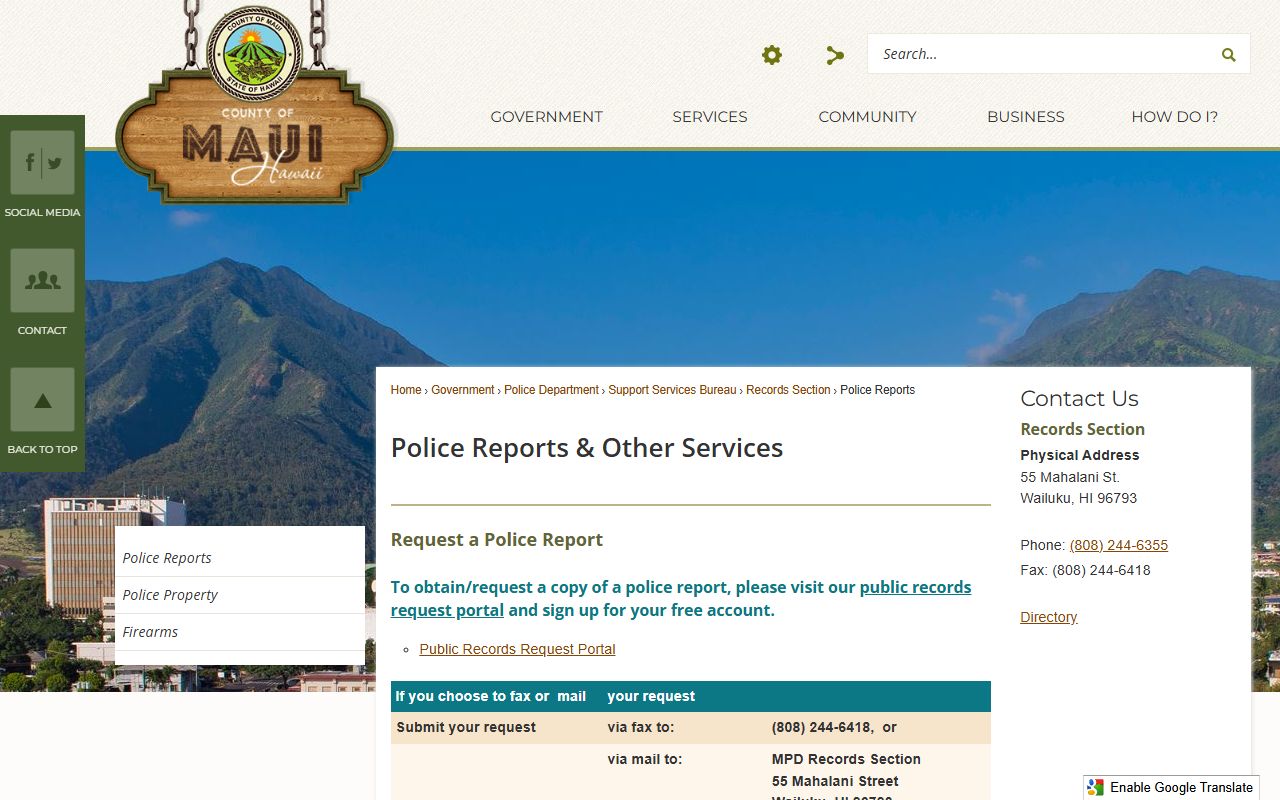Open Police Department breadcrumb link
1280x800 pixels.
[x=552, y=390]
